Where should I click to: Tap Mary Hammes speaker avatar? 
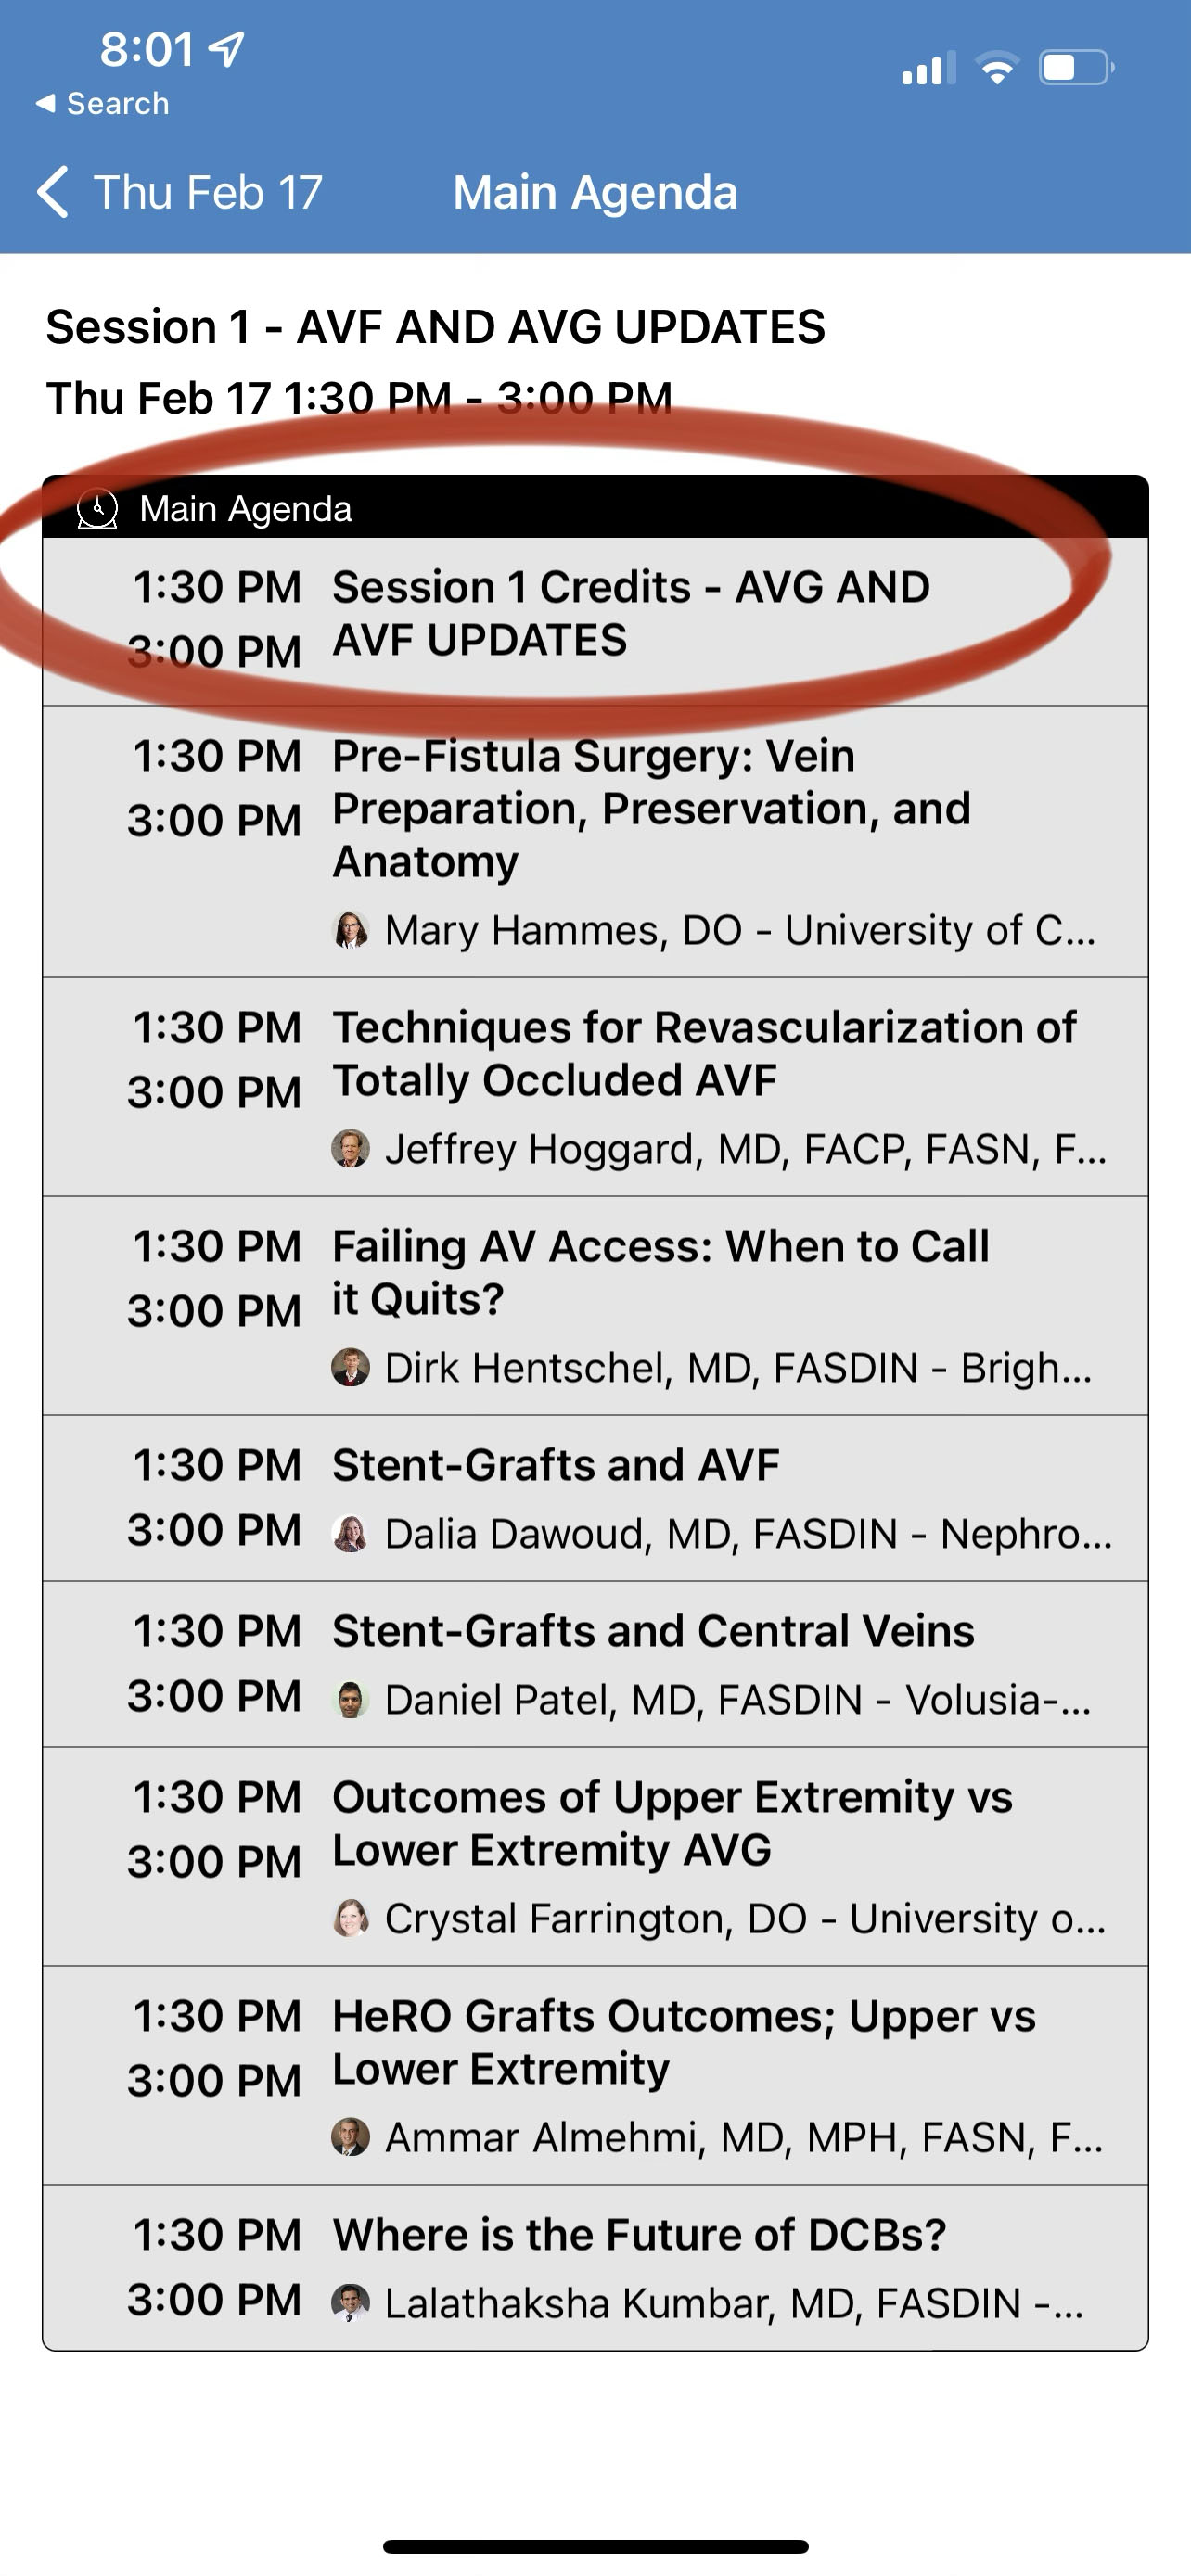click(350, 930)
